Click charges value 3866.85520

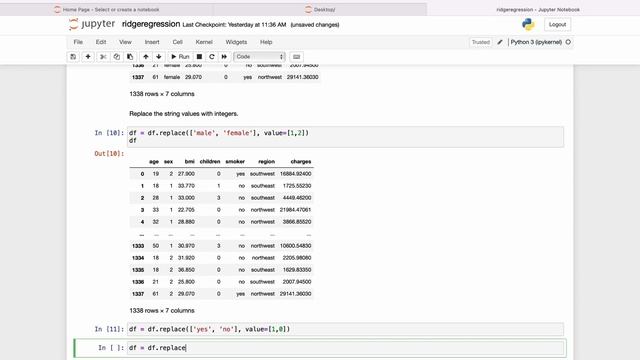tap(297, 222)
